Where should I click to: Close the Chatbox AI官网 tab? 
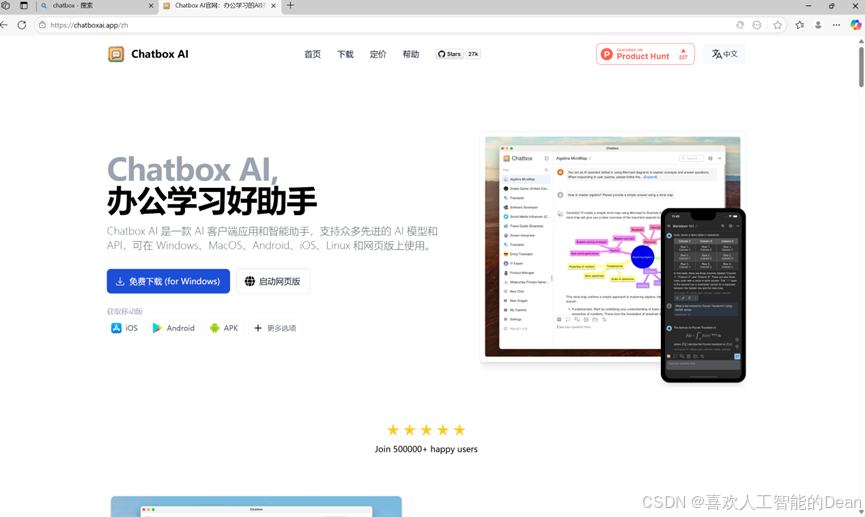point(273,6)
